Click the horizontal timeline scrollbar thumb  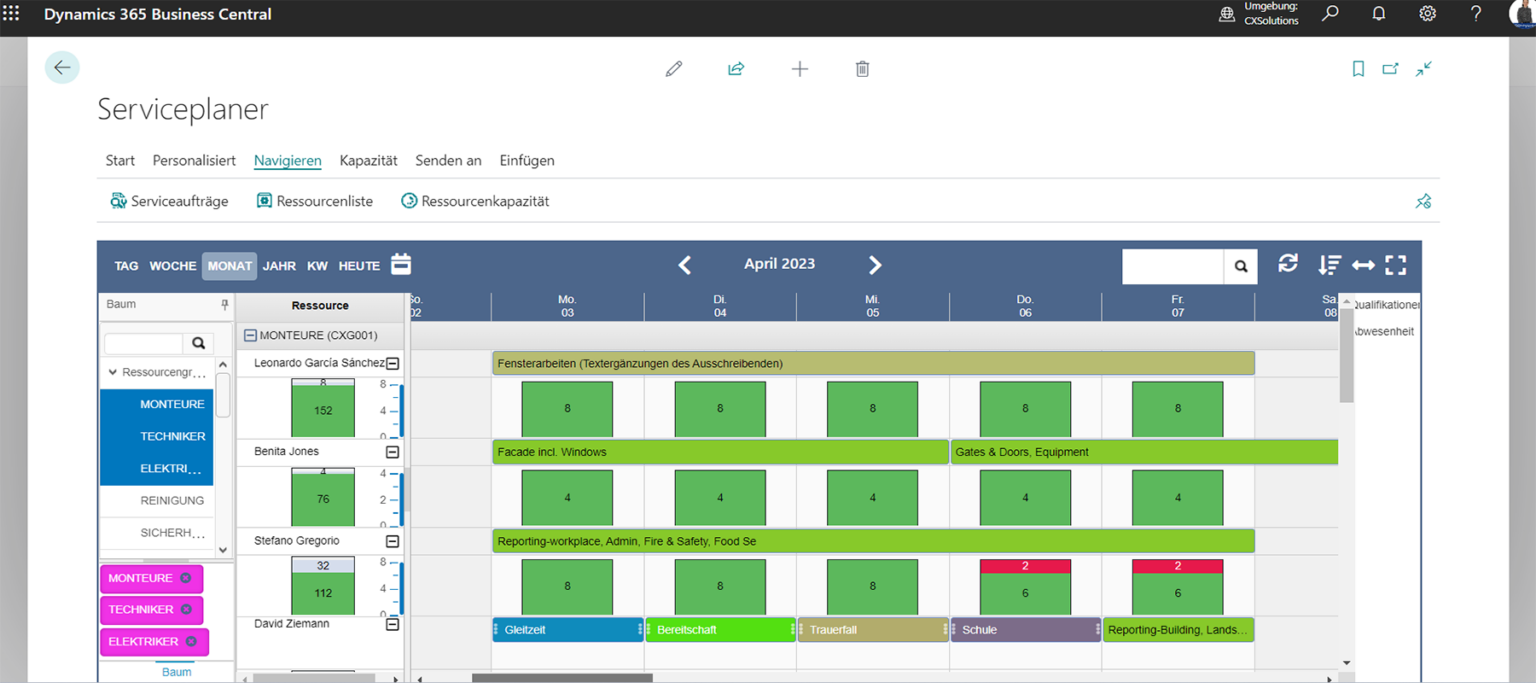562,678
